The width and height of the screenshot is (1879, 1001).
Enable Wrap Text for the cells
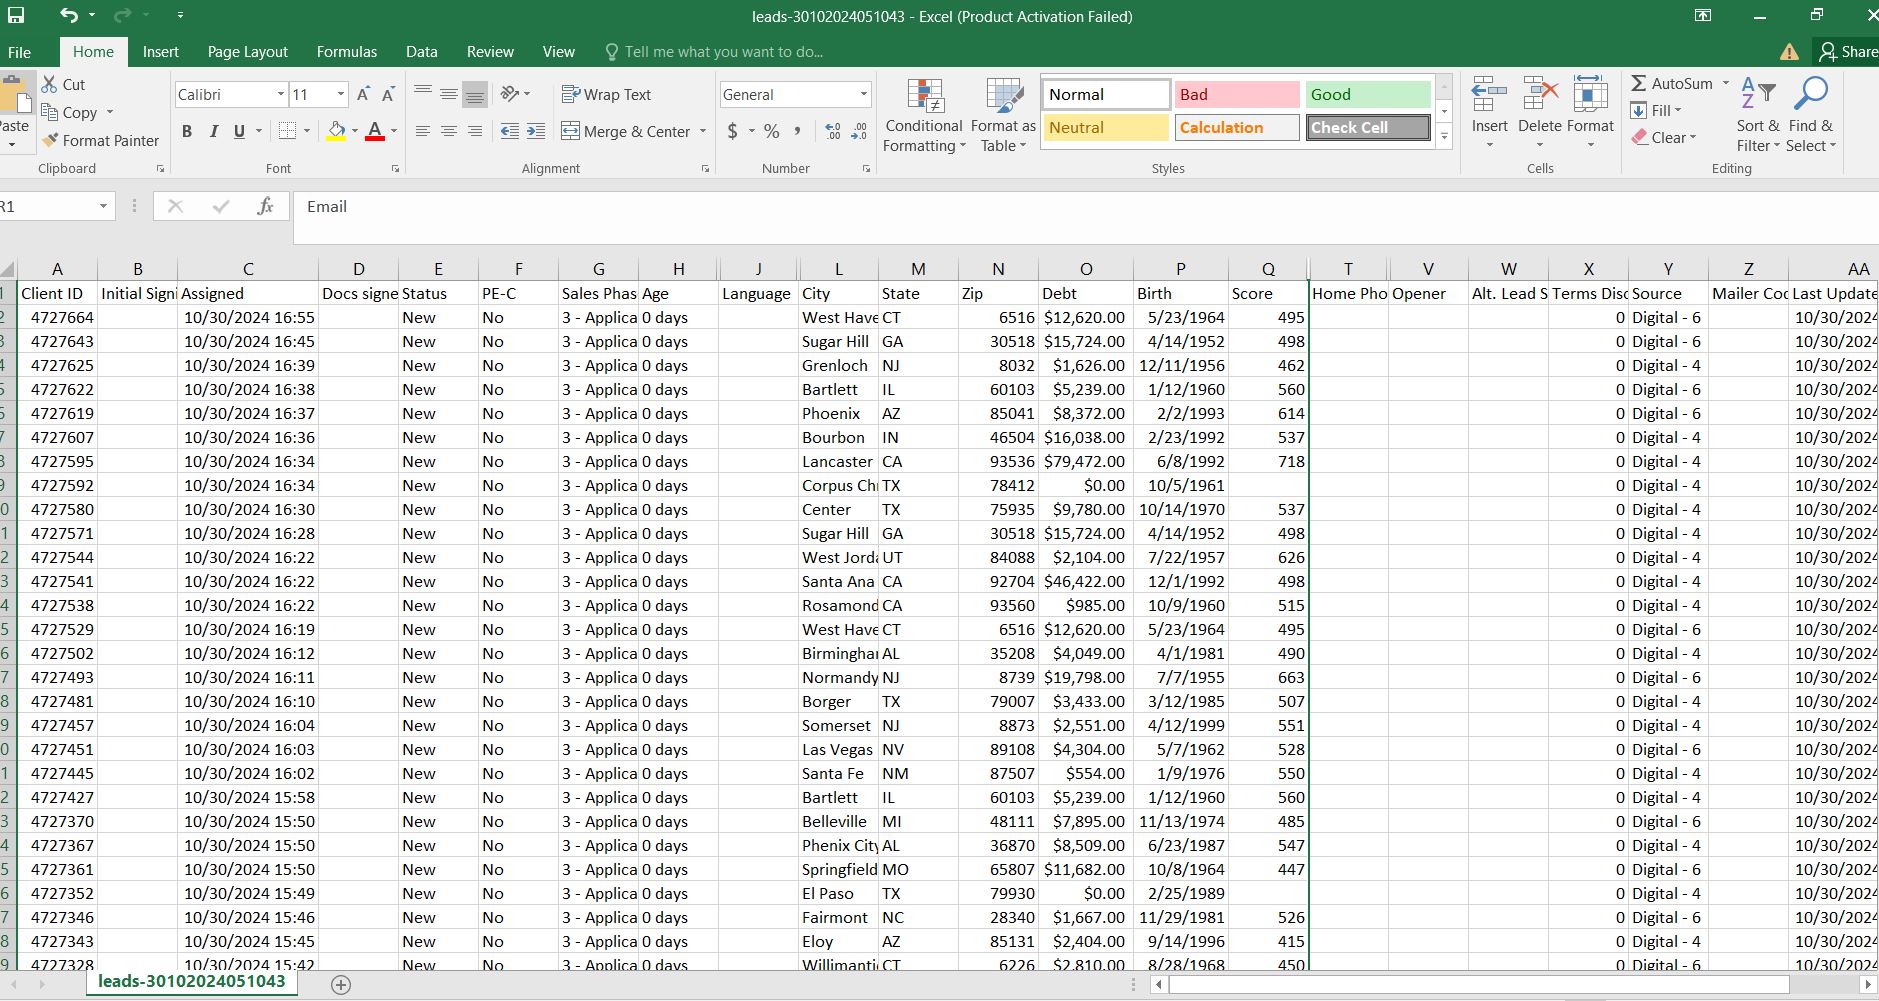click(x=606, y=94)
